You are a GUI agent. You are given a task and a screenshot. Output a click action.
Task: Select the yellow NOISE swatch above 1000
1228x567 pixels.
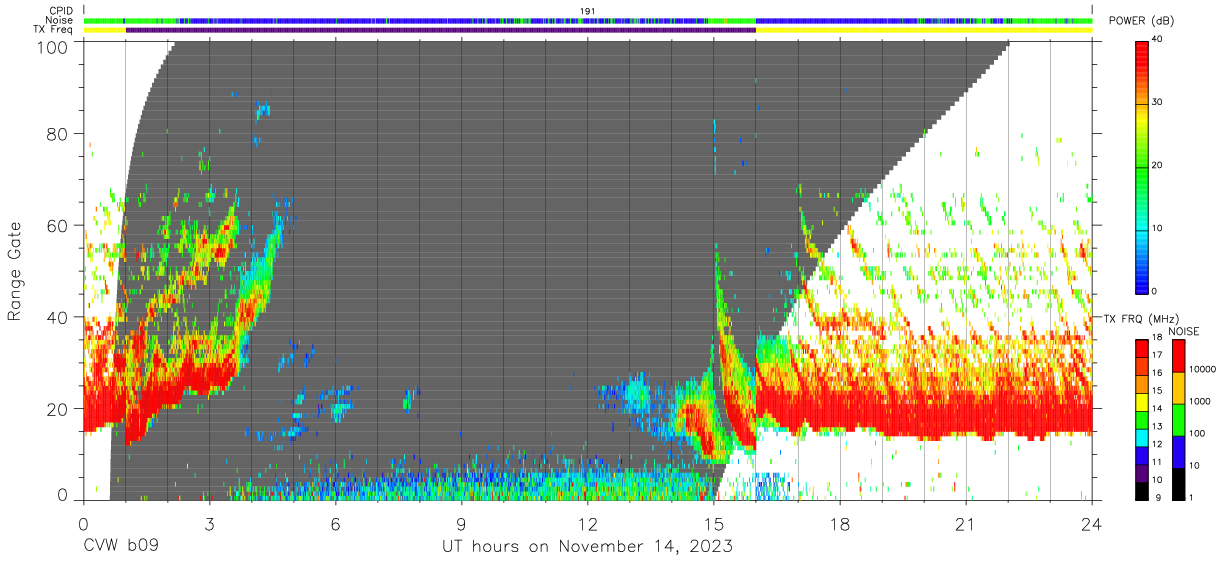[1177, 388]
